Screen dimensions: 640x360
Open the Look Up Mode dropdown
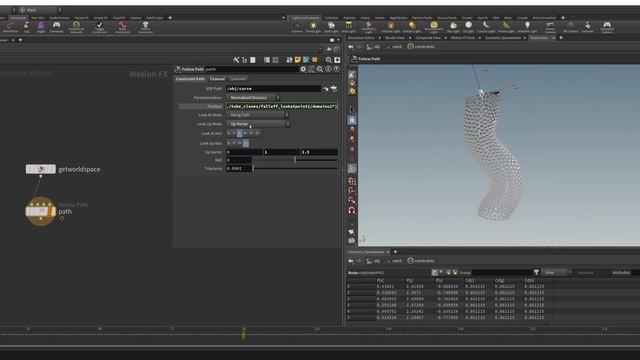click(258, 124)
